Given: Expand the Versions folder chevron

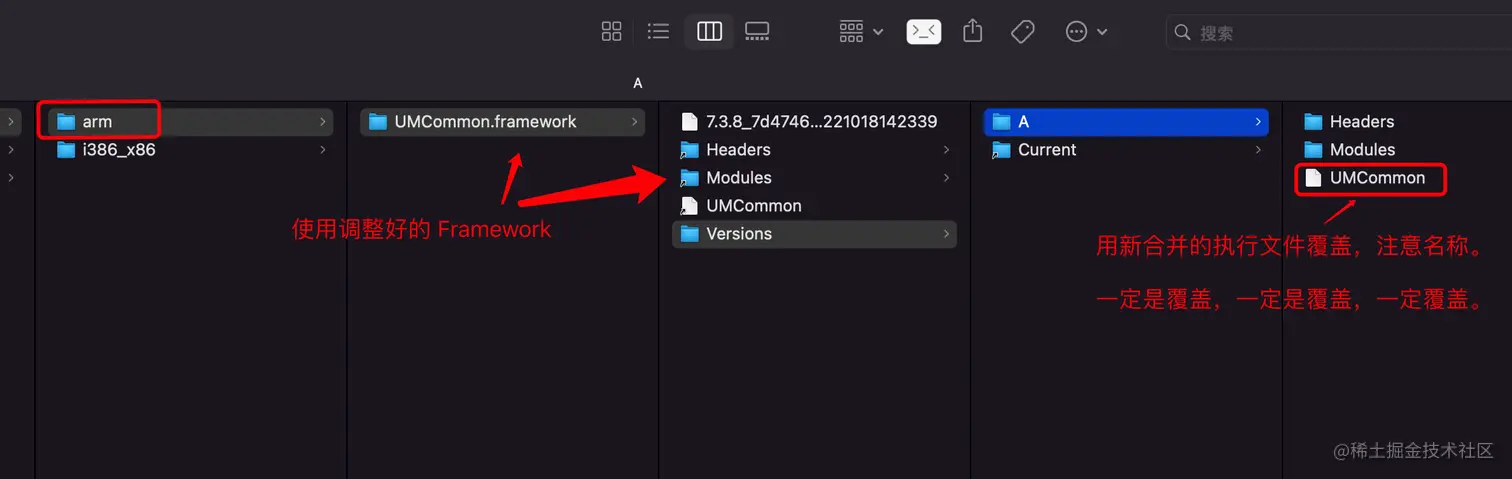Looking at the screenshot, I should click(x=946, y=234).
